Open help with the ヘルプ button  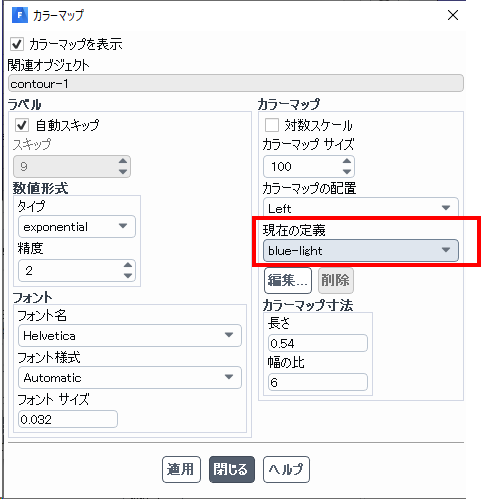click(x=286, y=469)
